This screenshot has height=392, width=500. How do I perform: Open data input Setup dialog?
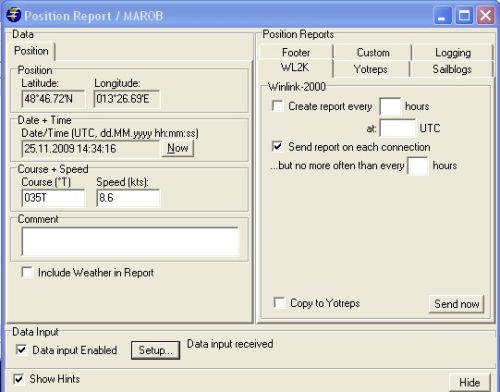point(155,350)
